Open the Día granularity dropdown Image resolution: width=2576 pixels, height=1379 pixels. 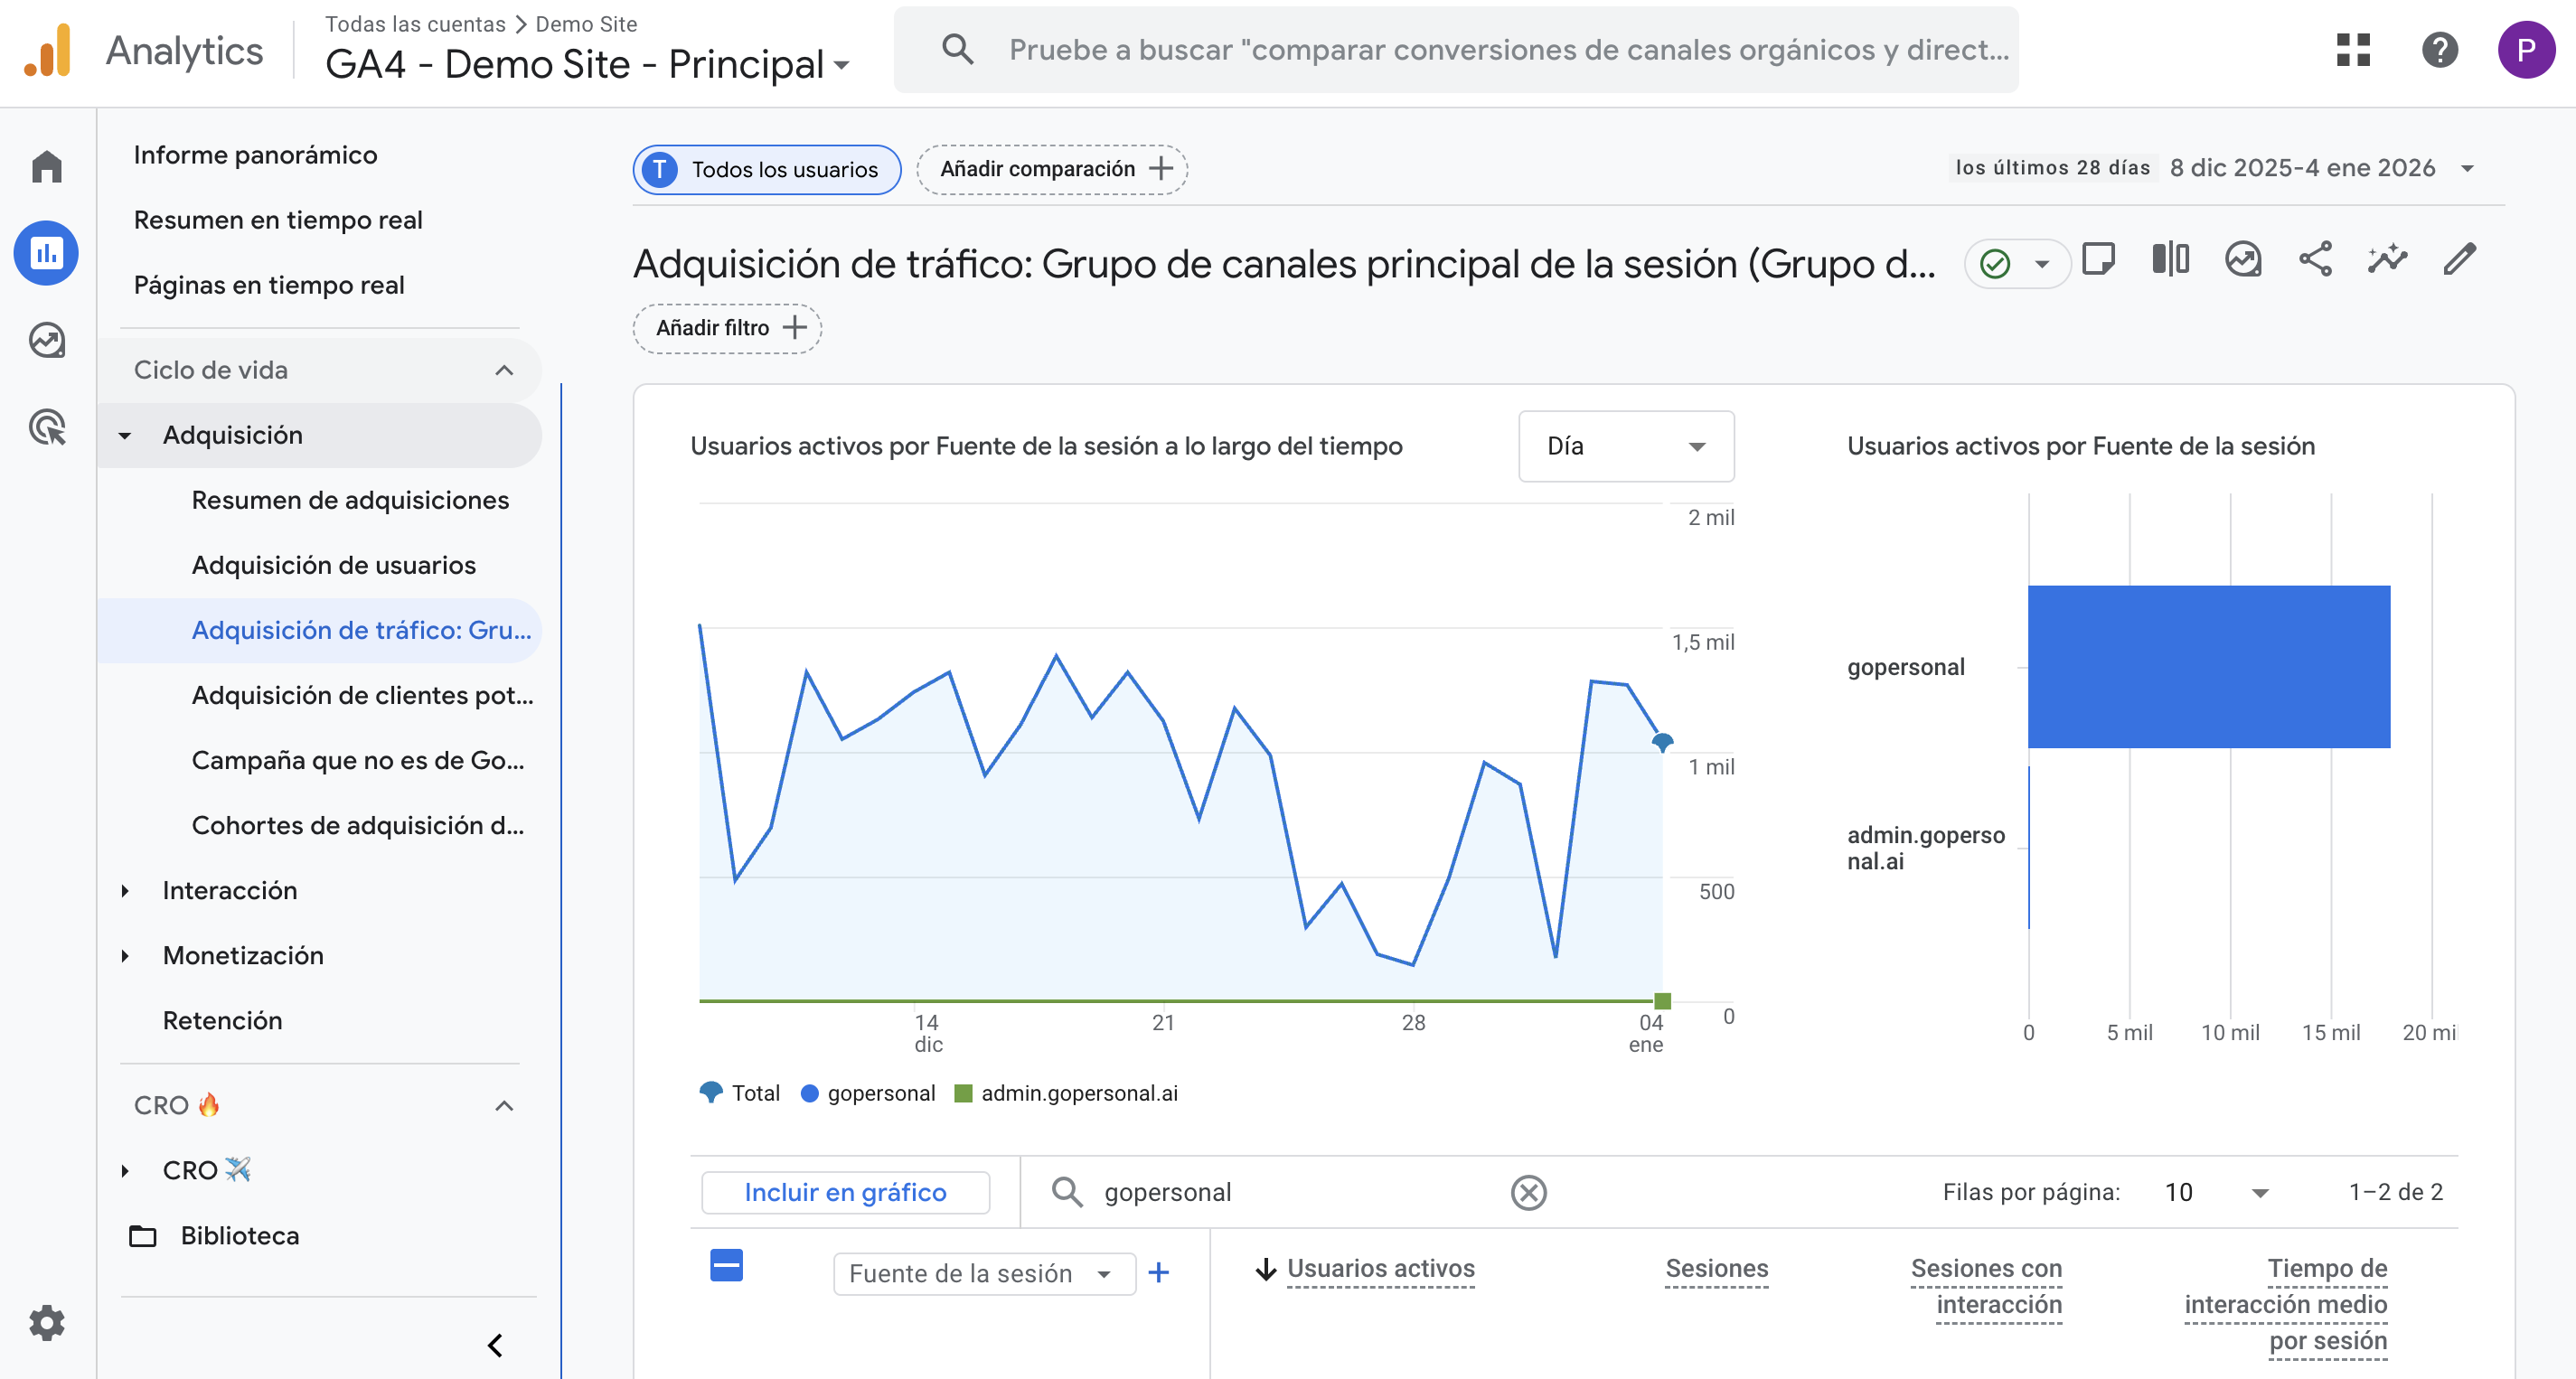coord(1625,446)
